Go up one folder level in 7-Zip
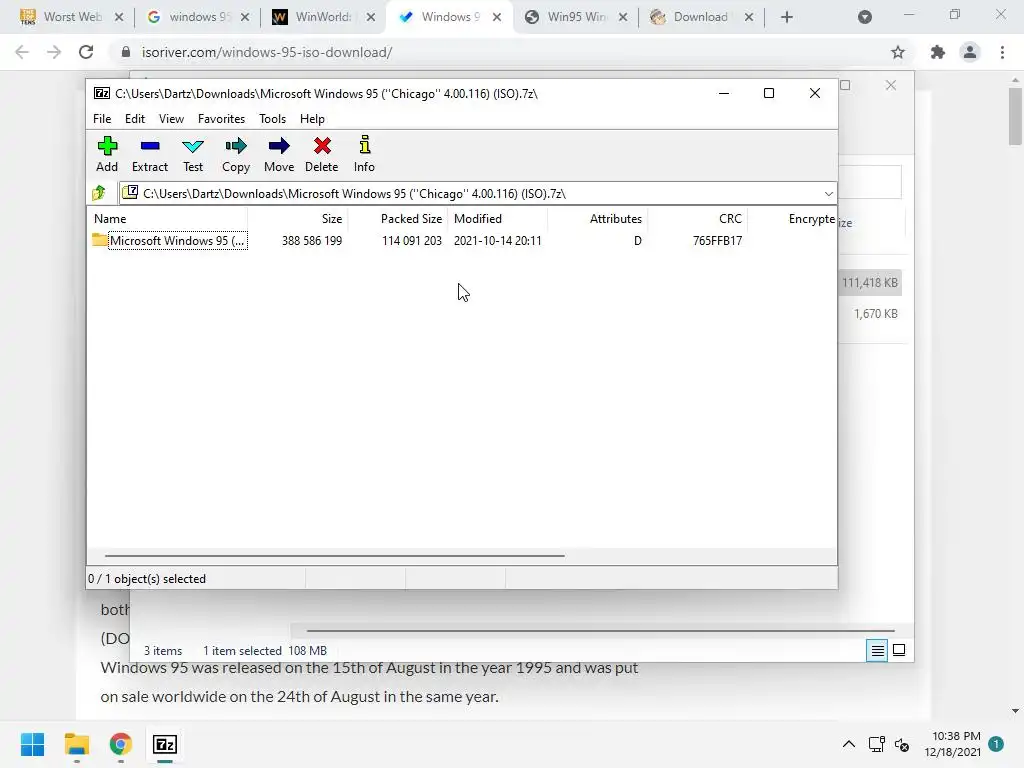The image size is (1024, 768). pos(99,193)
